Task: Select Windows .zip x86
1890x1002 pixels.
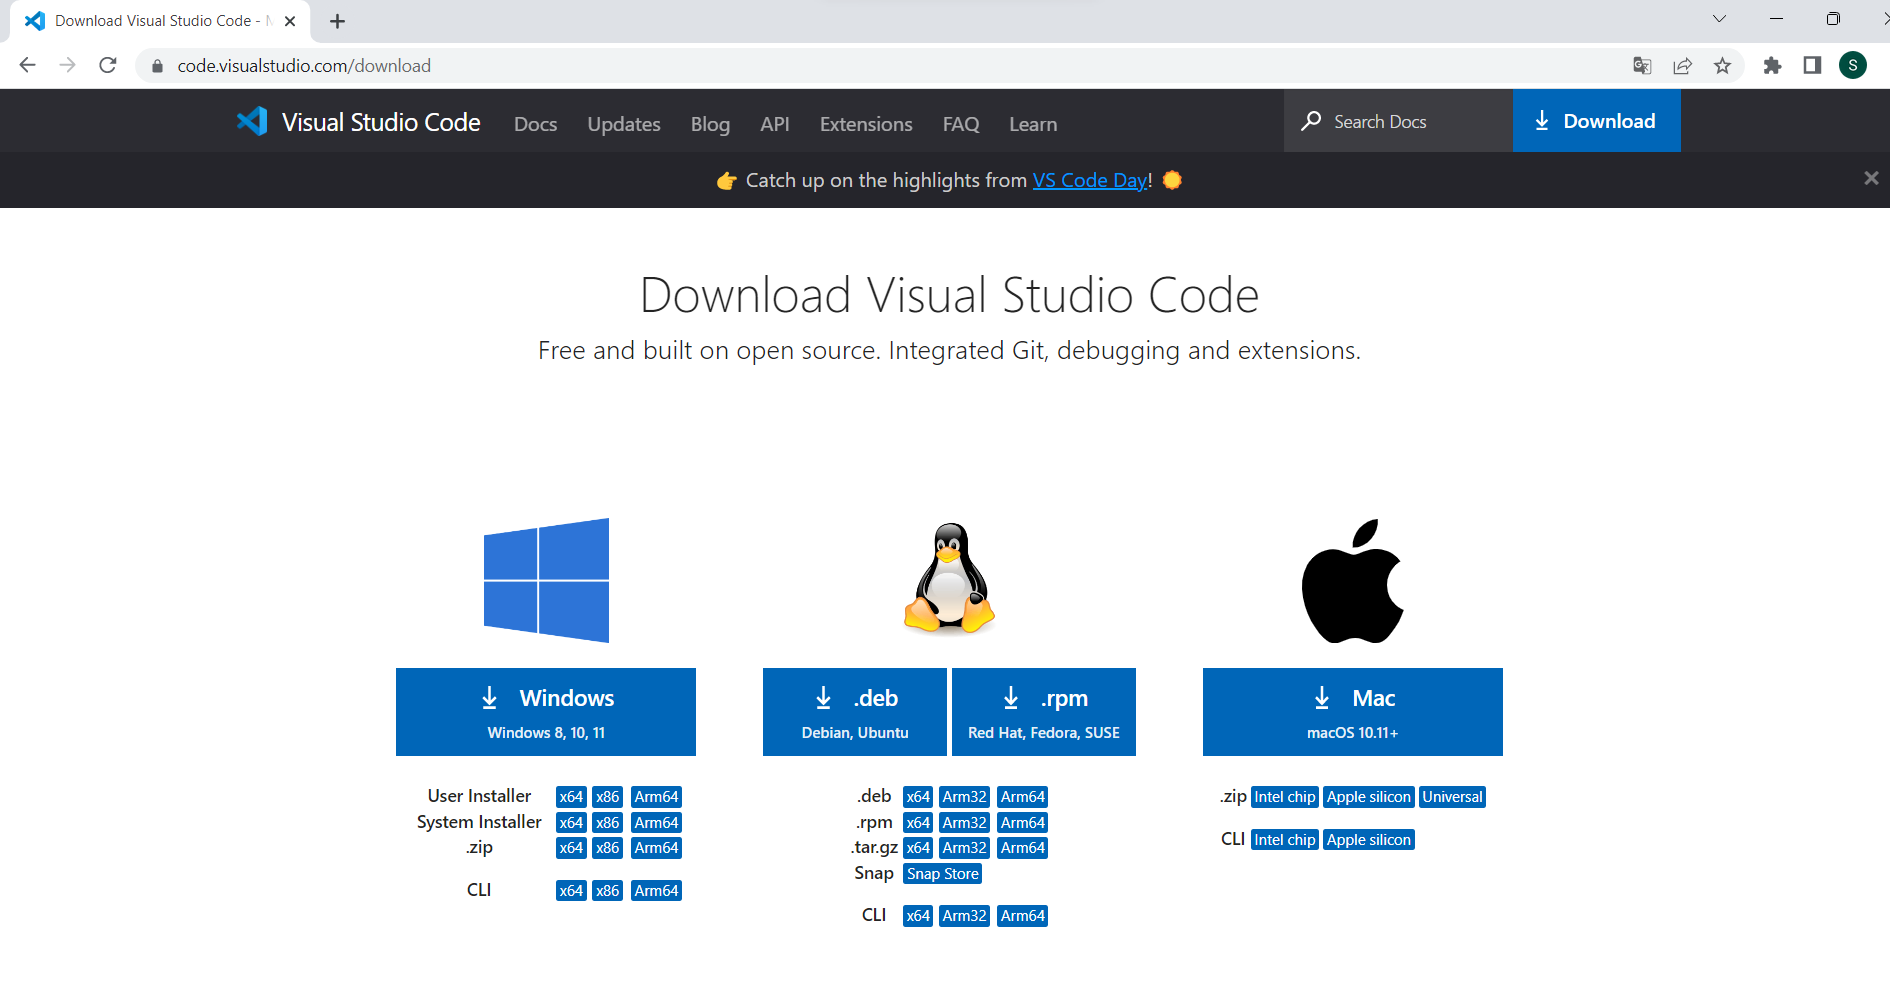Action: 608,848
